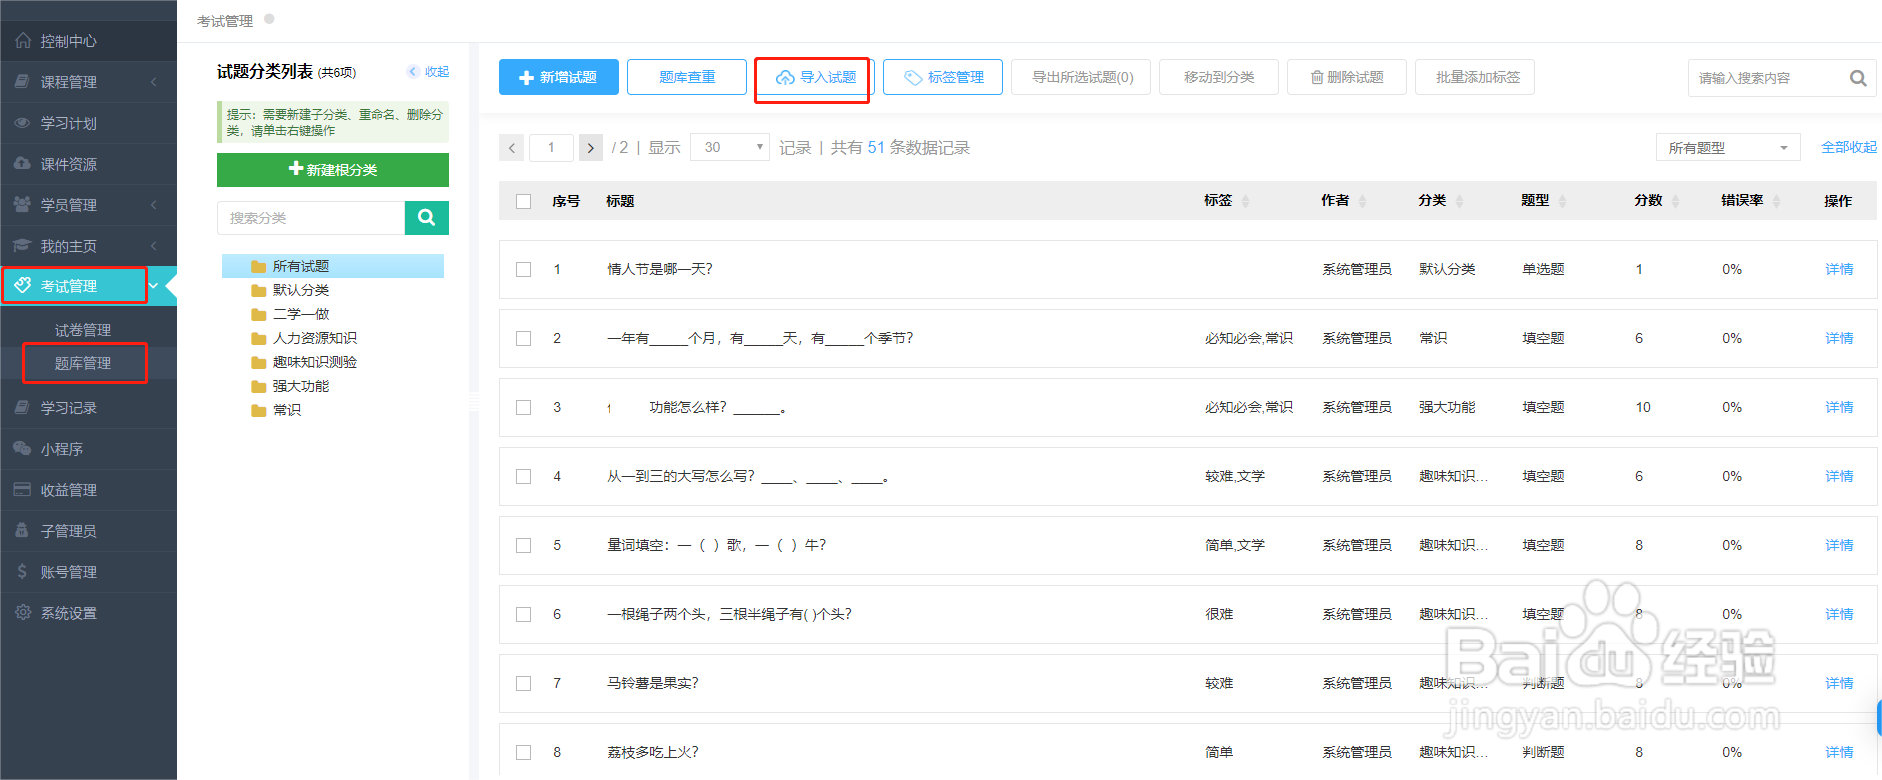Select the 二学一做 category

coord(301,314)
